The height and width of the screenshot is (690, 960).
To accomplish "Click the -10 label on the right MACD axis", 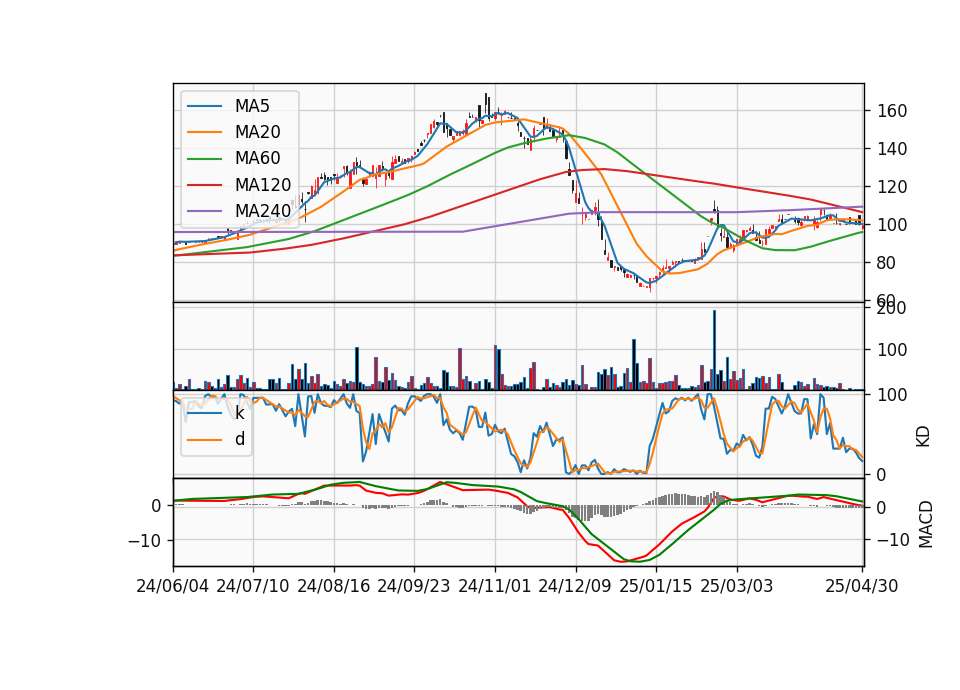I will [893, 540].
